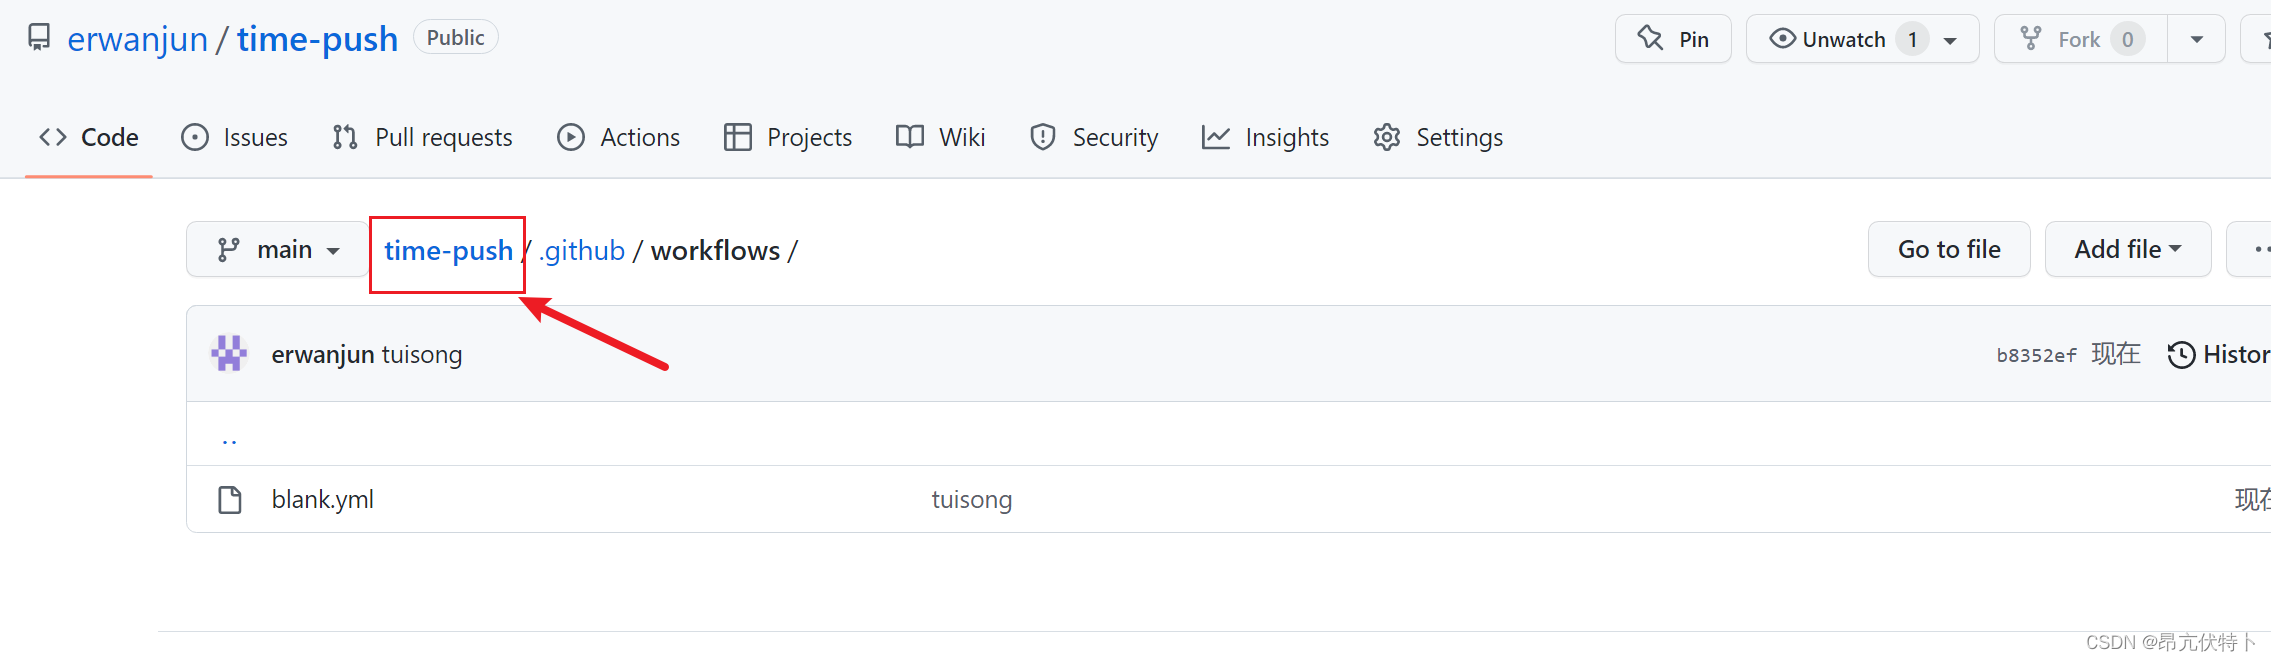
Task: Click the Pull requests branch icon
Action: tap(345, 137)
